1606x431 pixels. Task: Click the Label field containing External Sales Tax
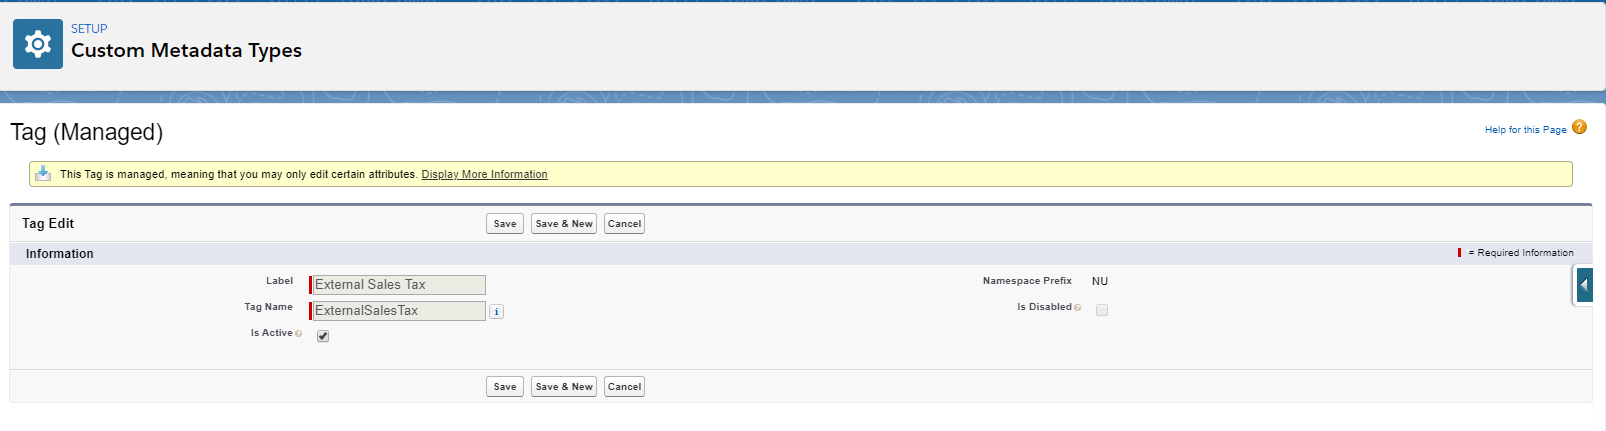(399, 285)
